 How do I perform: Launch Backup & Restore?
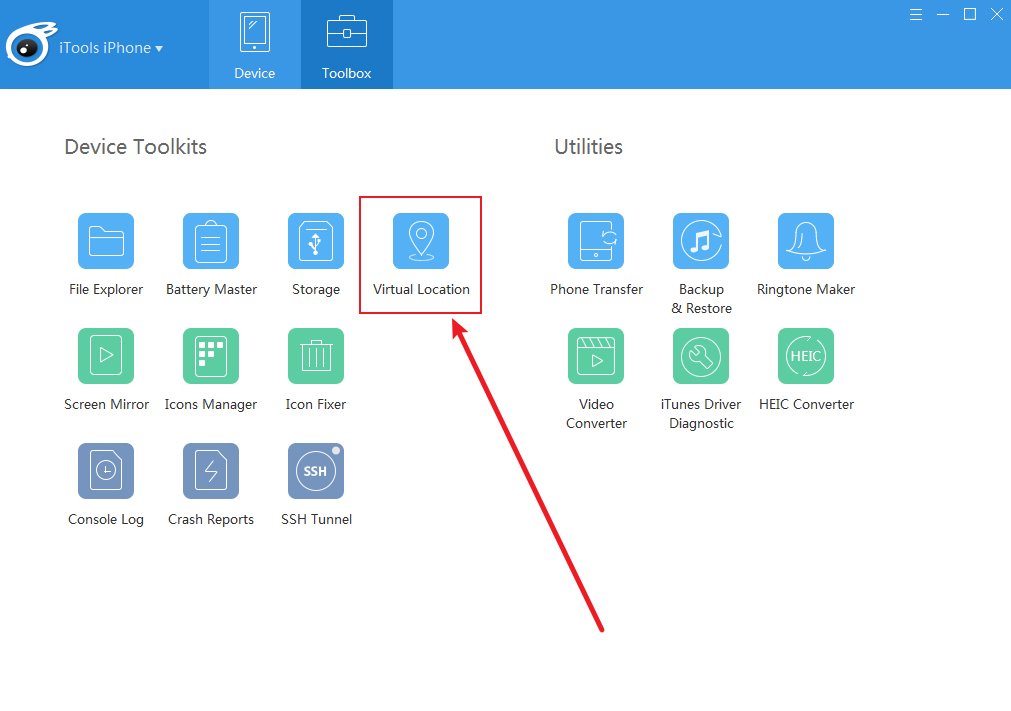point(701,241)
